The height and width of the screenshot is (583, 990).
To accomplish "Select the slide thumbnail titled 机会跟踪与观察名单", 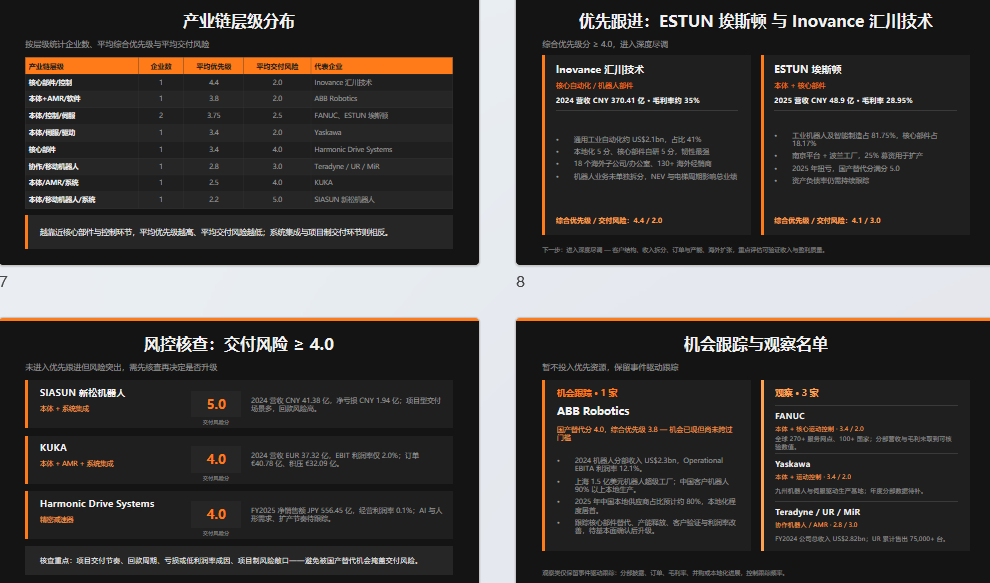I will pos(753,451).
